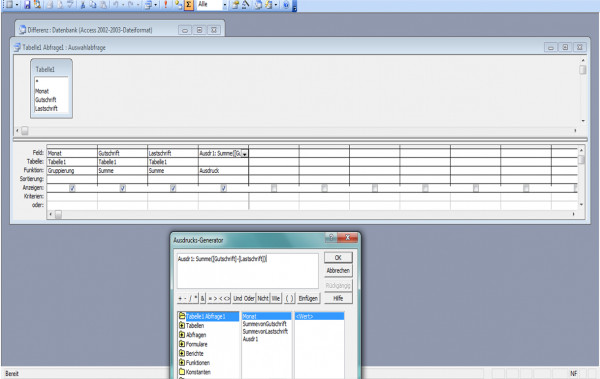Expand the Tabellen folder in the expression tree
This screenshot has width=600, height=379.
point(182,325)
